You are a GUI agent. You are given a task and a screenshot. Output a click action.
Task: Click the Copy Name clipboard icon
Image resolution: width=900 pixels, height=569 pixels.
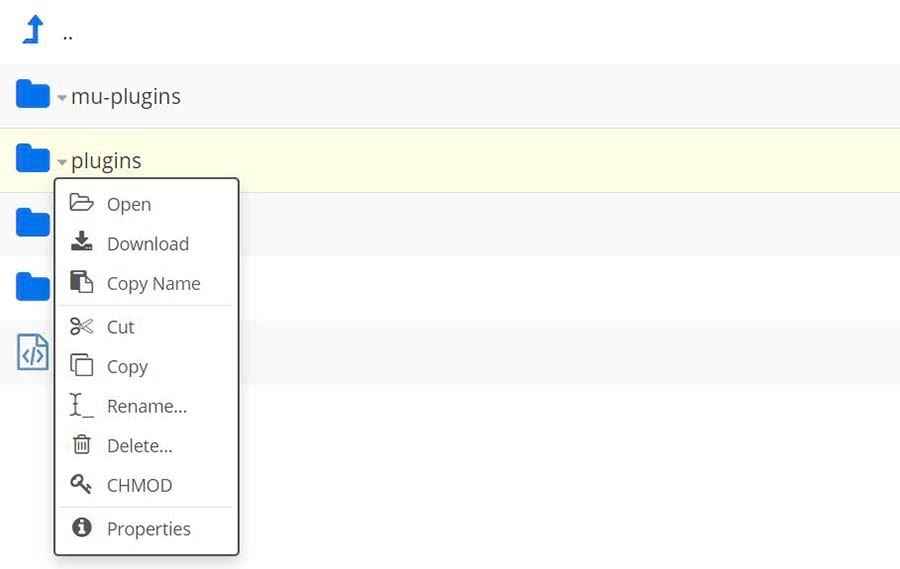pyautogui.click(x=82, y=282)
